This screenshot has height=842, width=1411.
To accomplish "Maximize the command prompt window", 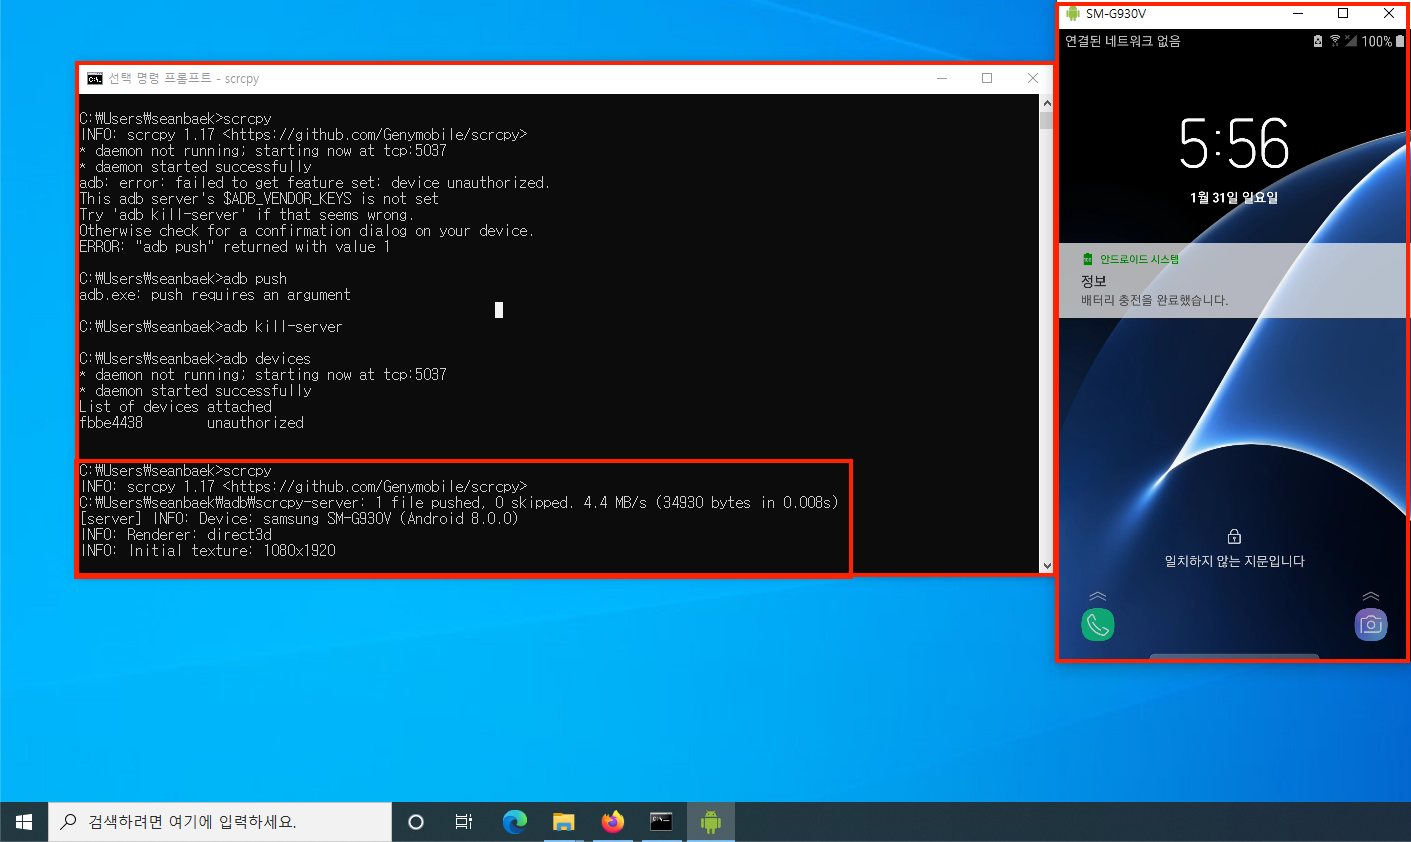I will [x=987, y=78].
